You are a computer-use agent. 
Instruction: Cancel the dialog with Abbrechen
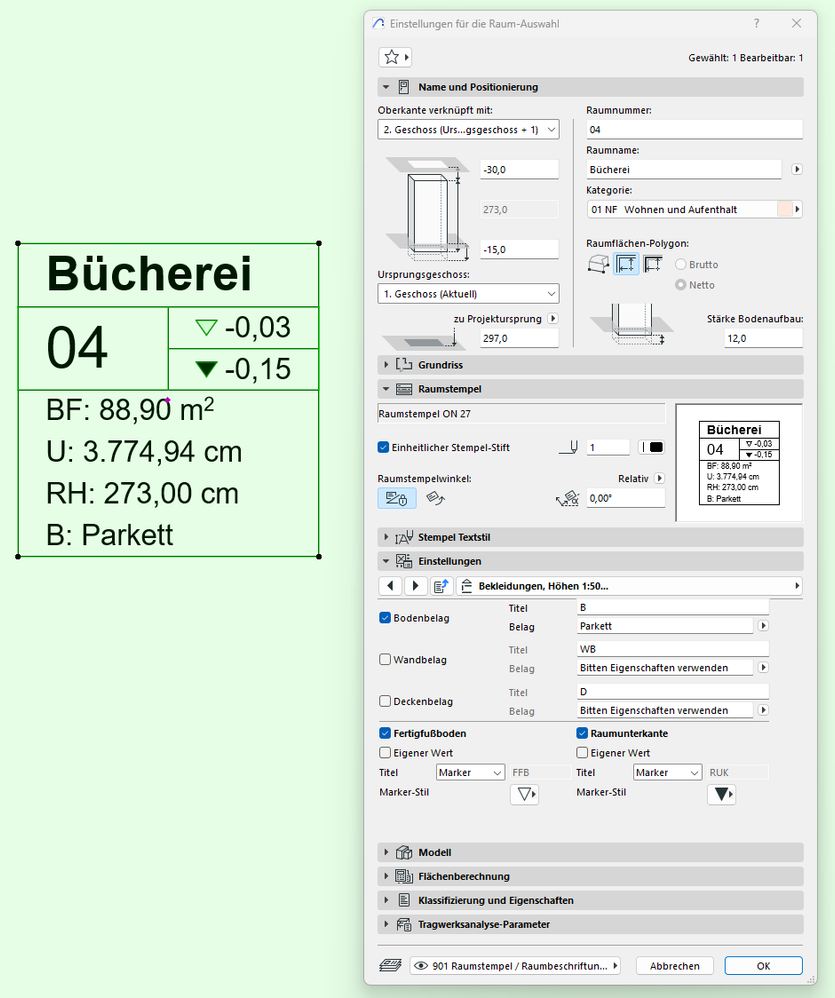[675, 966]
